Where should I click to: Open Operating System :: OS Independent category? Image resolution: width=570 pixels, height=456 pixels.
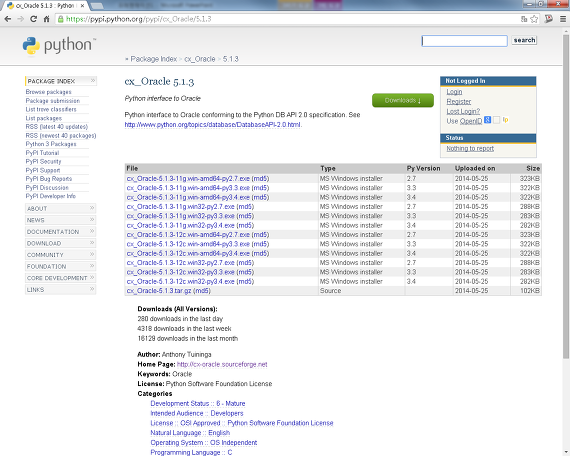click(204, 443)
